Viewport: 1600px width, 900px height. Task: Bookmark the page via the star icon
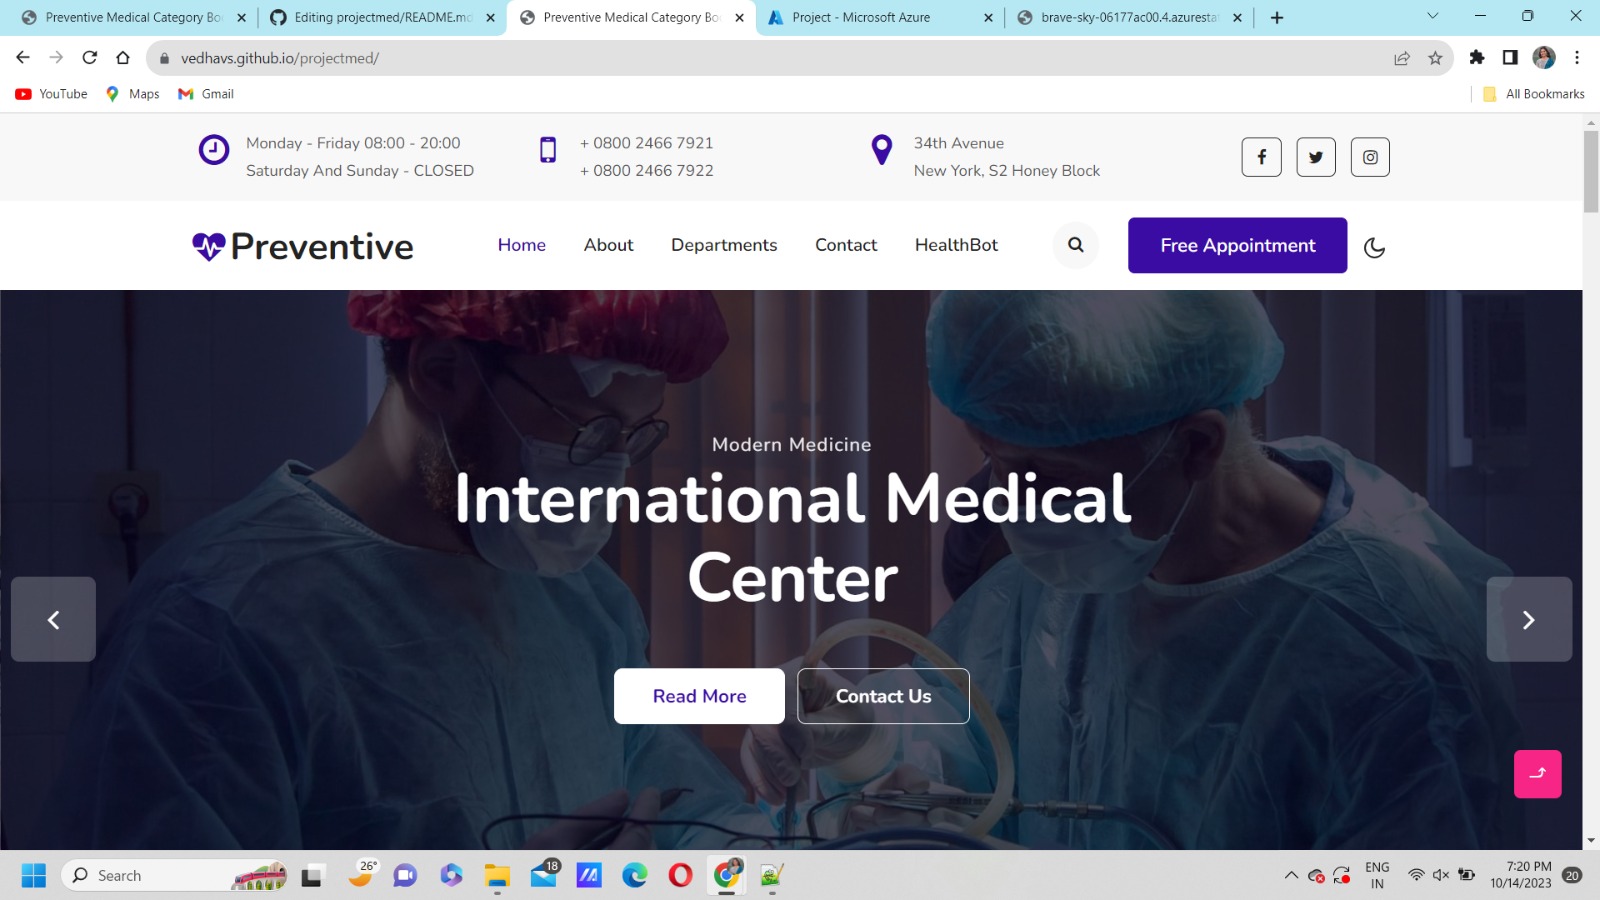pyautogui.click(x=1436, y=57)
